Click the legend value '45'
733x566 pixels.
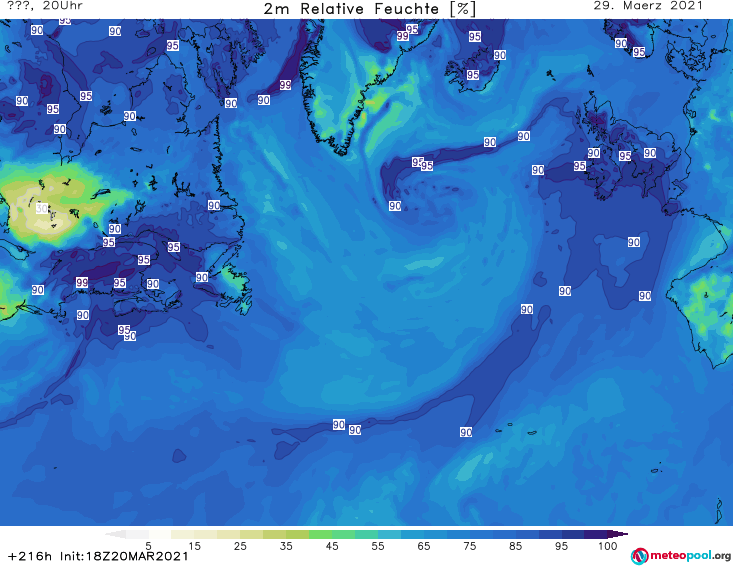(332, 545)
